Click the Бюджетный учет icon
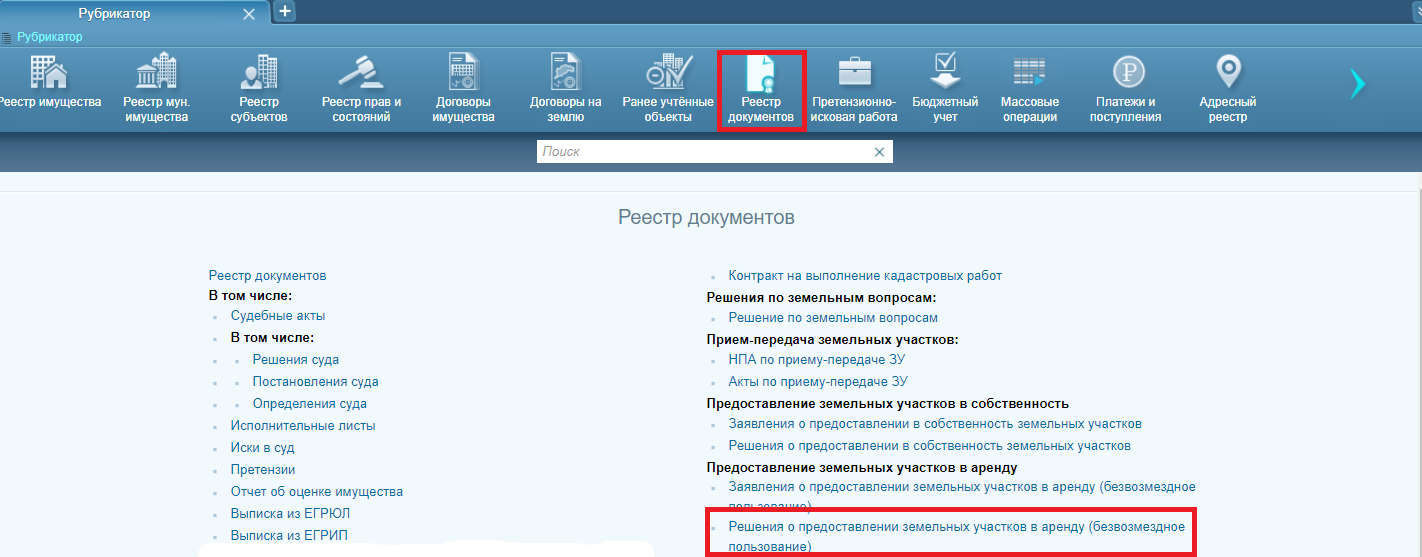Viewport: 1422px width, 557px height. 945,73
